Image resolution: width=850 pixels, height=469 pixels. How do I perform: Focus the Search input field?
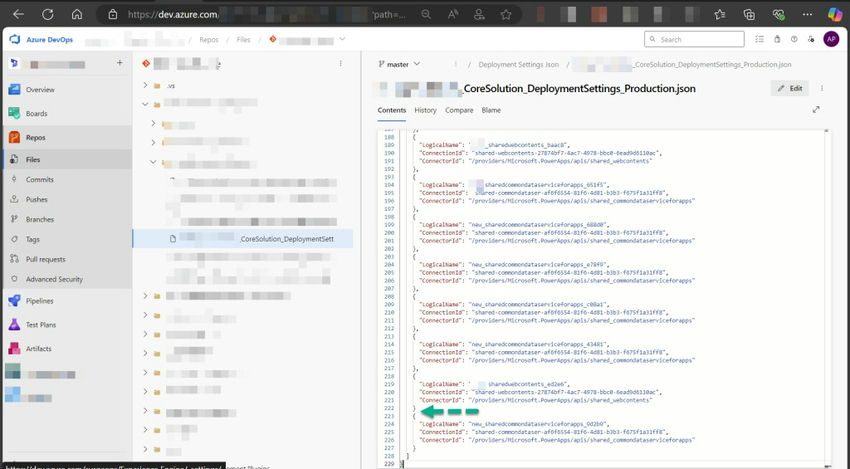[x=694, y=39]
